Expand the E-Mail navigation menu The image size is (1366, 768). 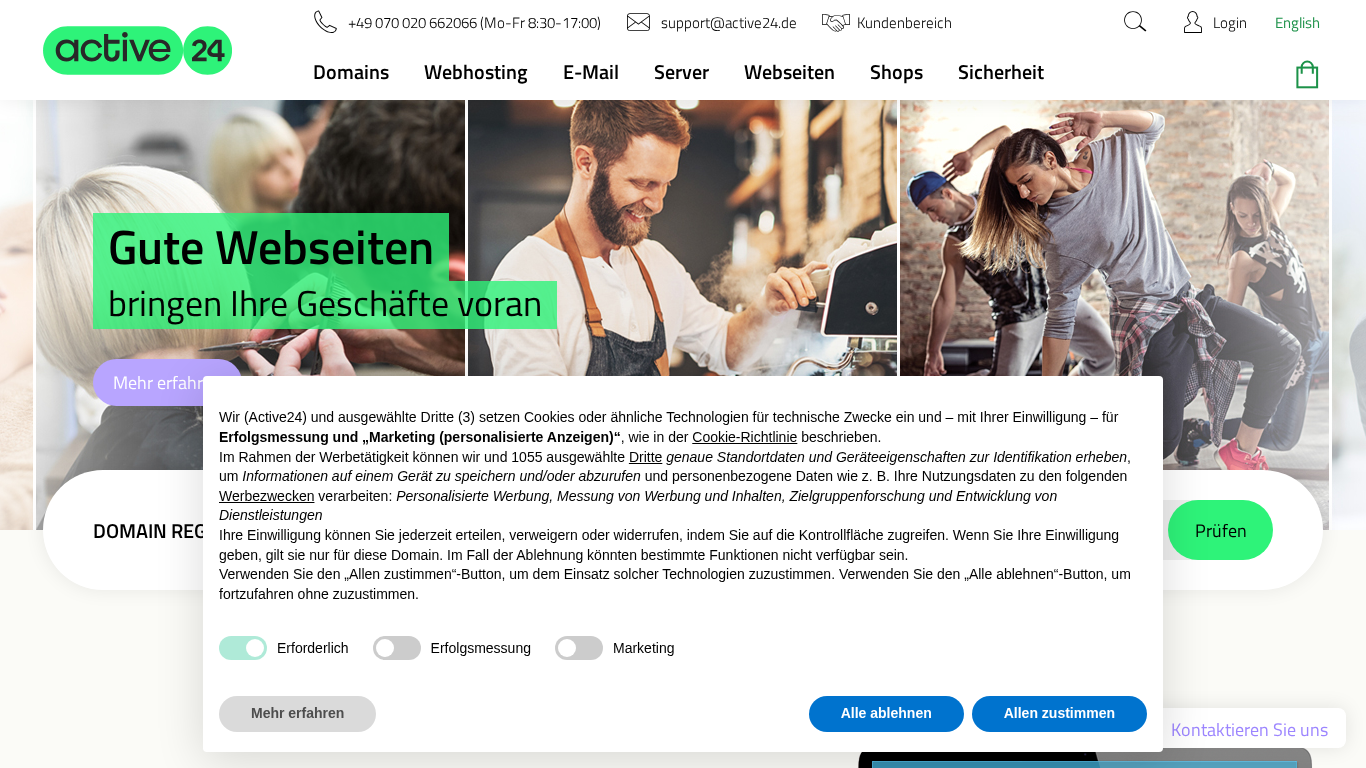[x=591, y=72]
